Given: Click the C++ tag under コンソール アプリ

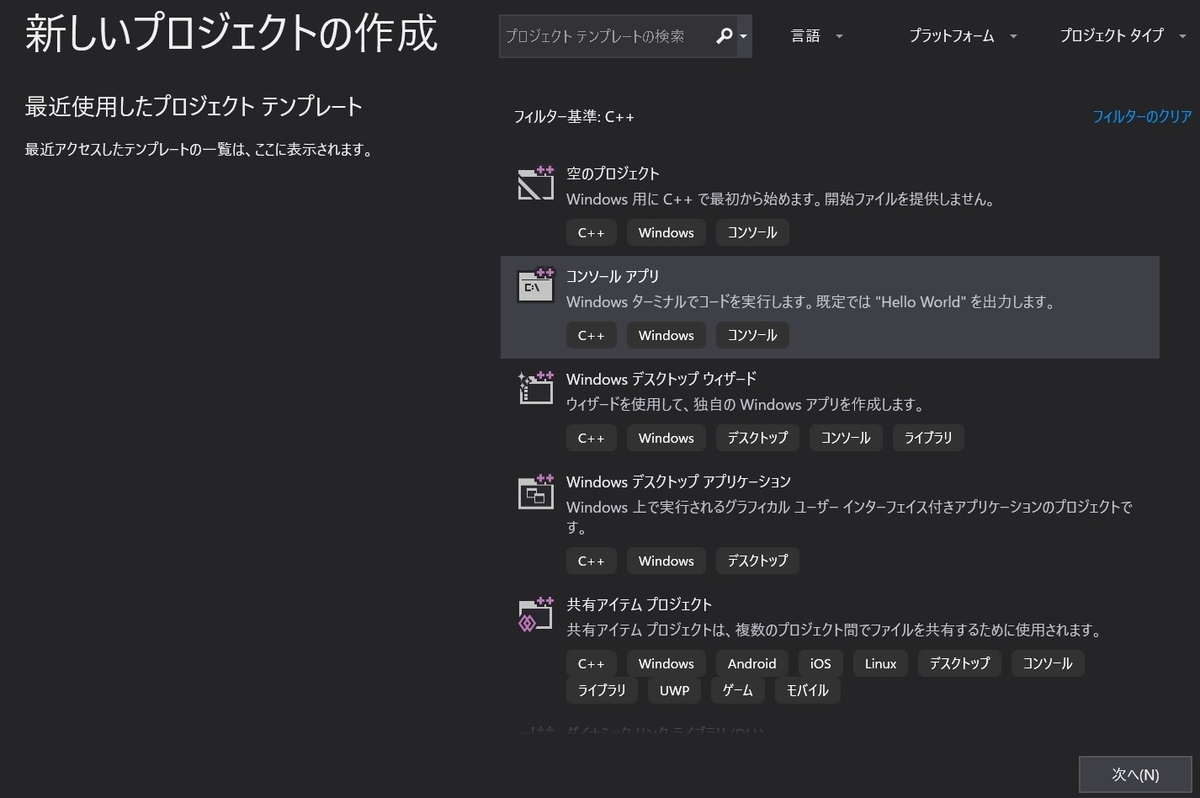Looking at the screenshot, I should click(x=591, y=335).
